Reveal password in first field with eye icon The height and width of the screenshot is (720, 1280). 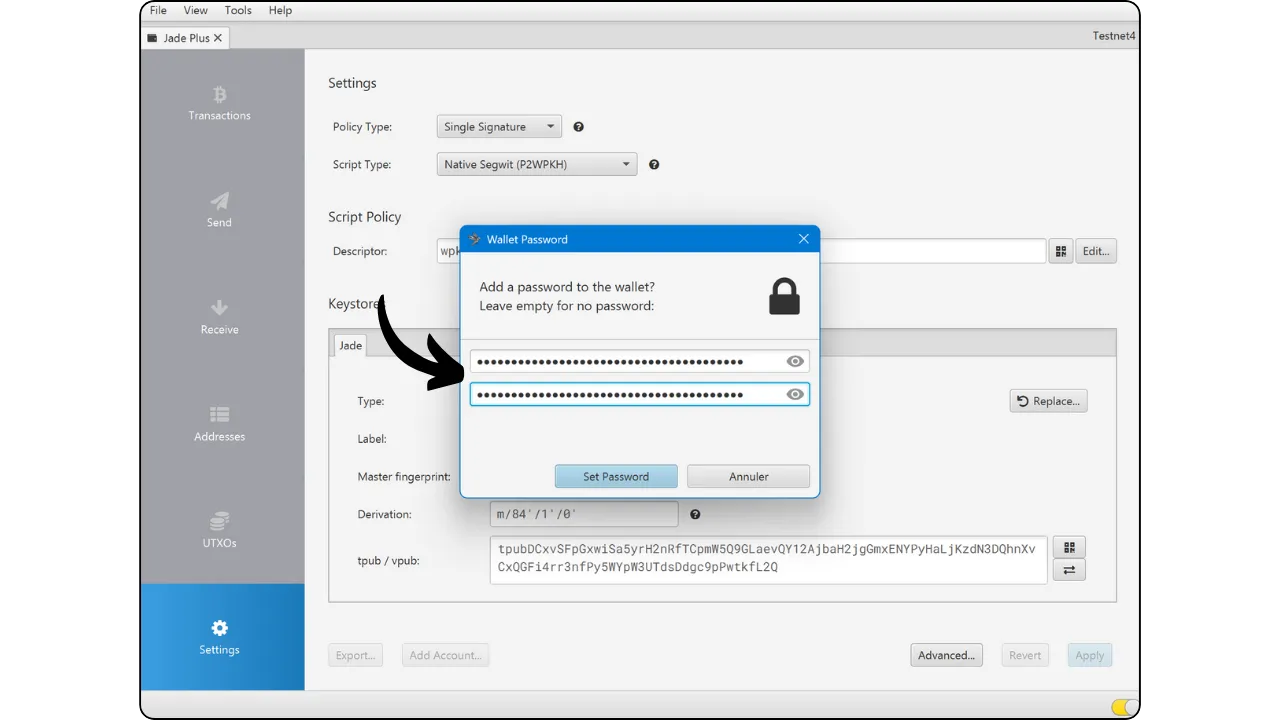795,362
